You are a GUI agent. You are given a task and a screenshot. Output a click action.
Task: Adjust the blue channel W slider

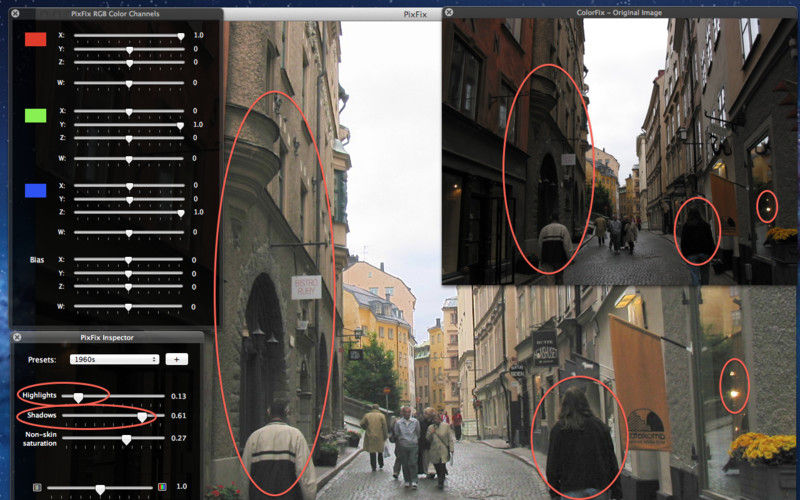click(x=129, y=233)
